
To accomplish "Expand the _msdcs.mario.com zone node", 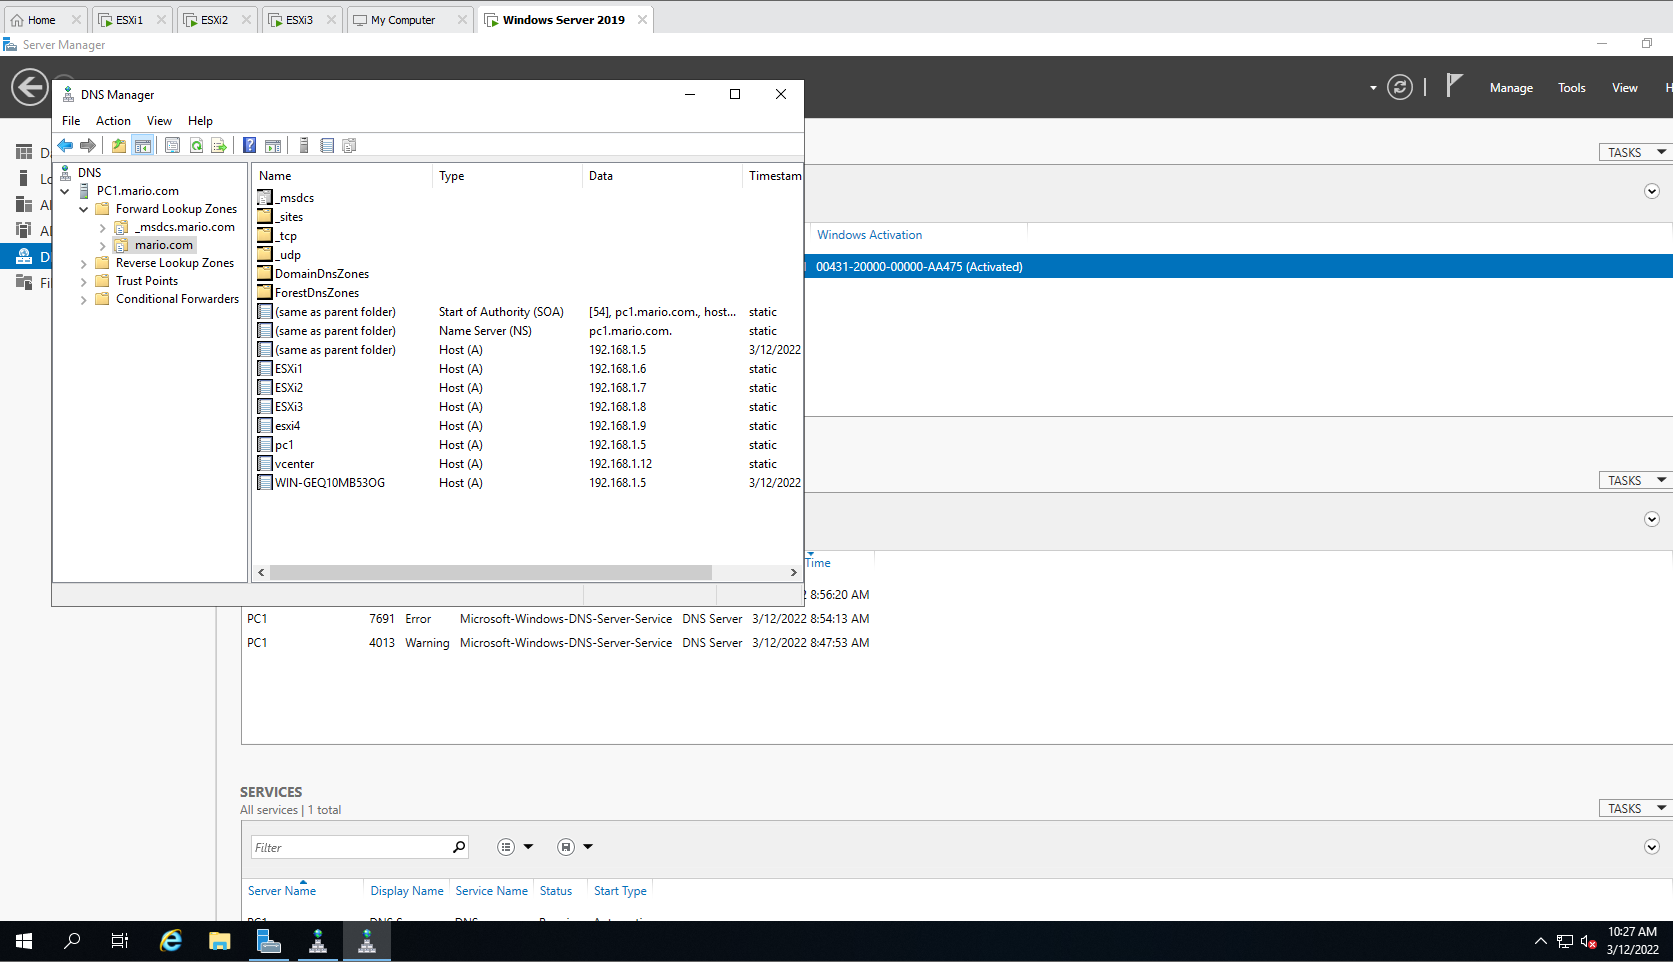I will point(102,228).
